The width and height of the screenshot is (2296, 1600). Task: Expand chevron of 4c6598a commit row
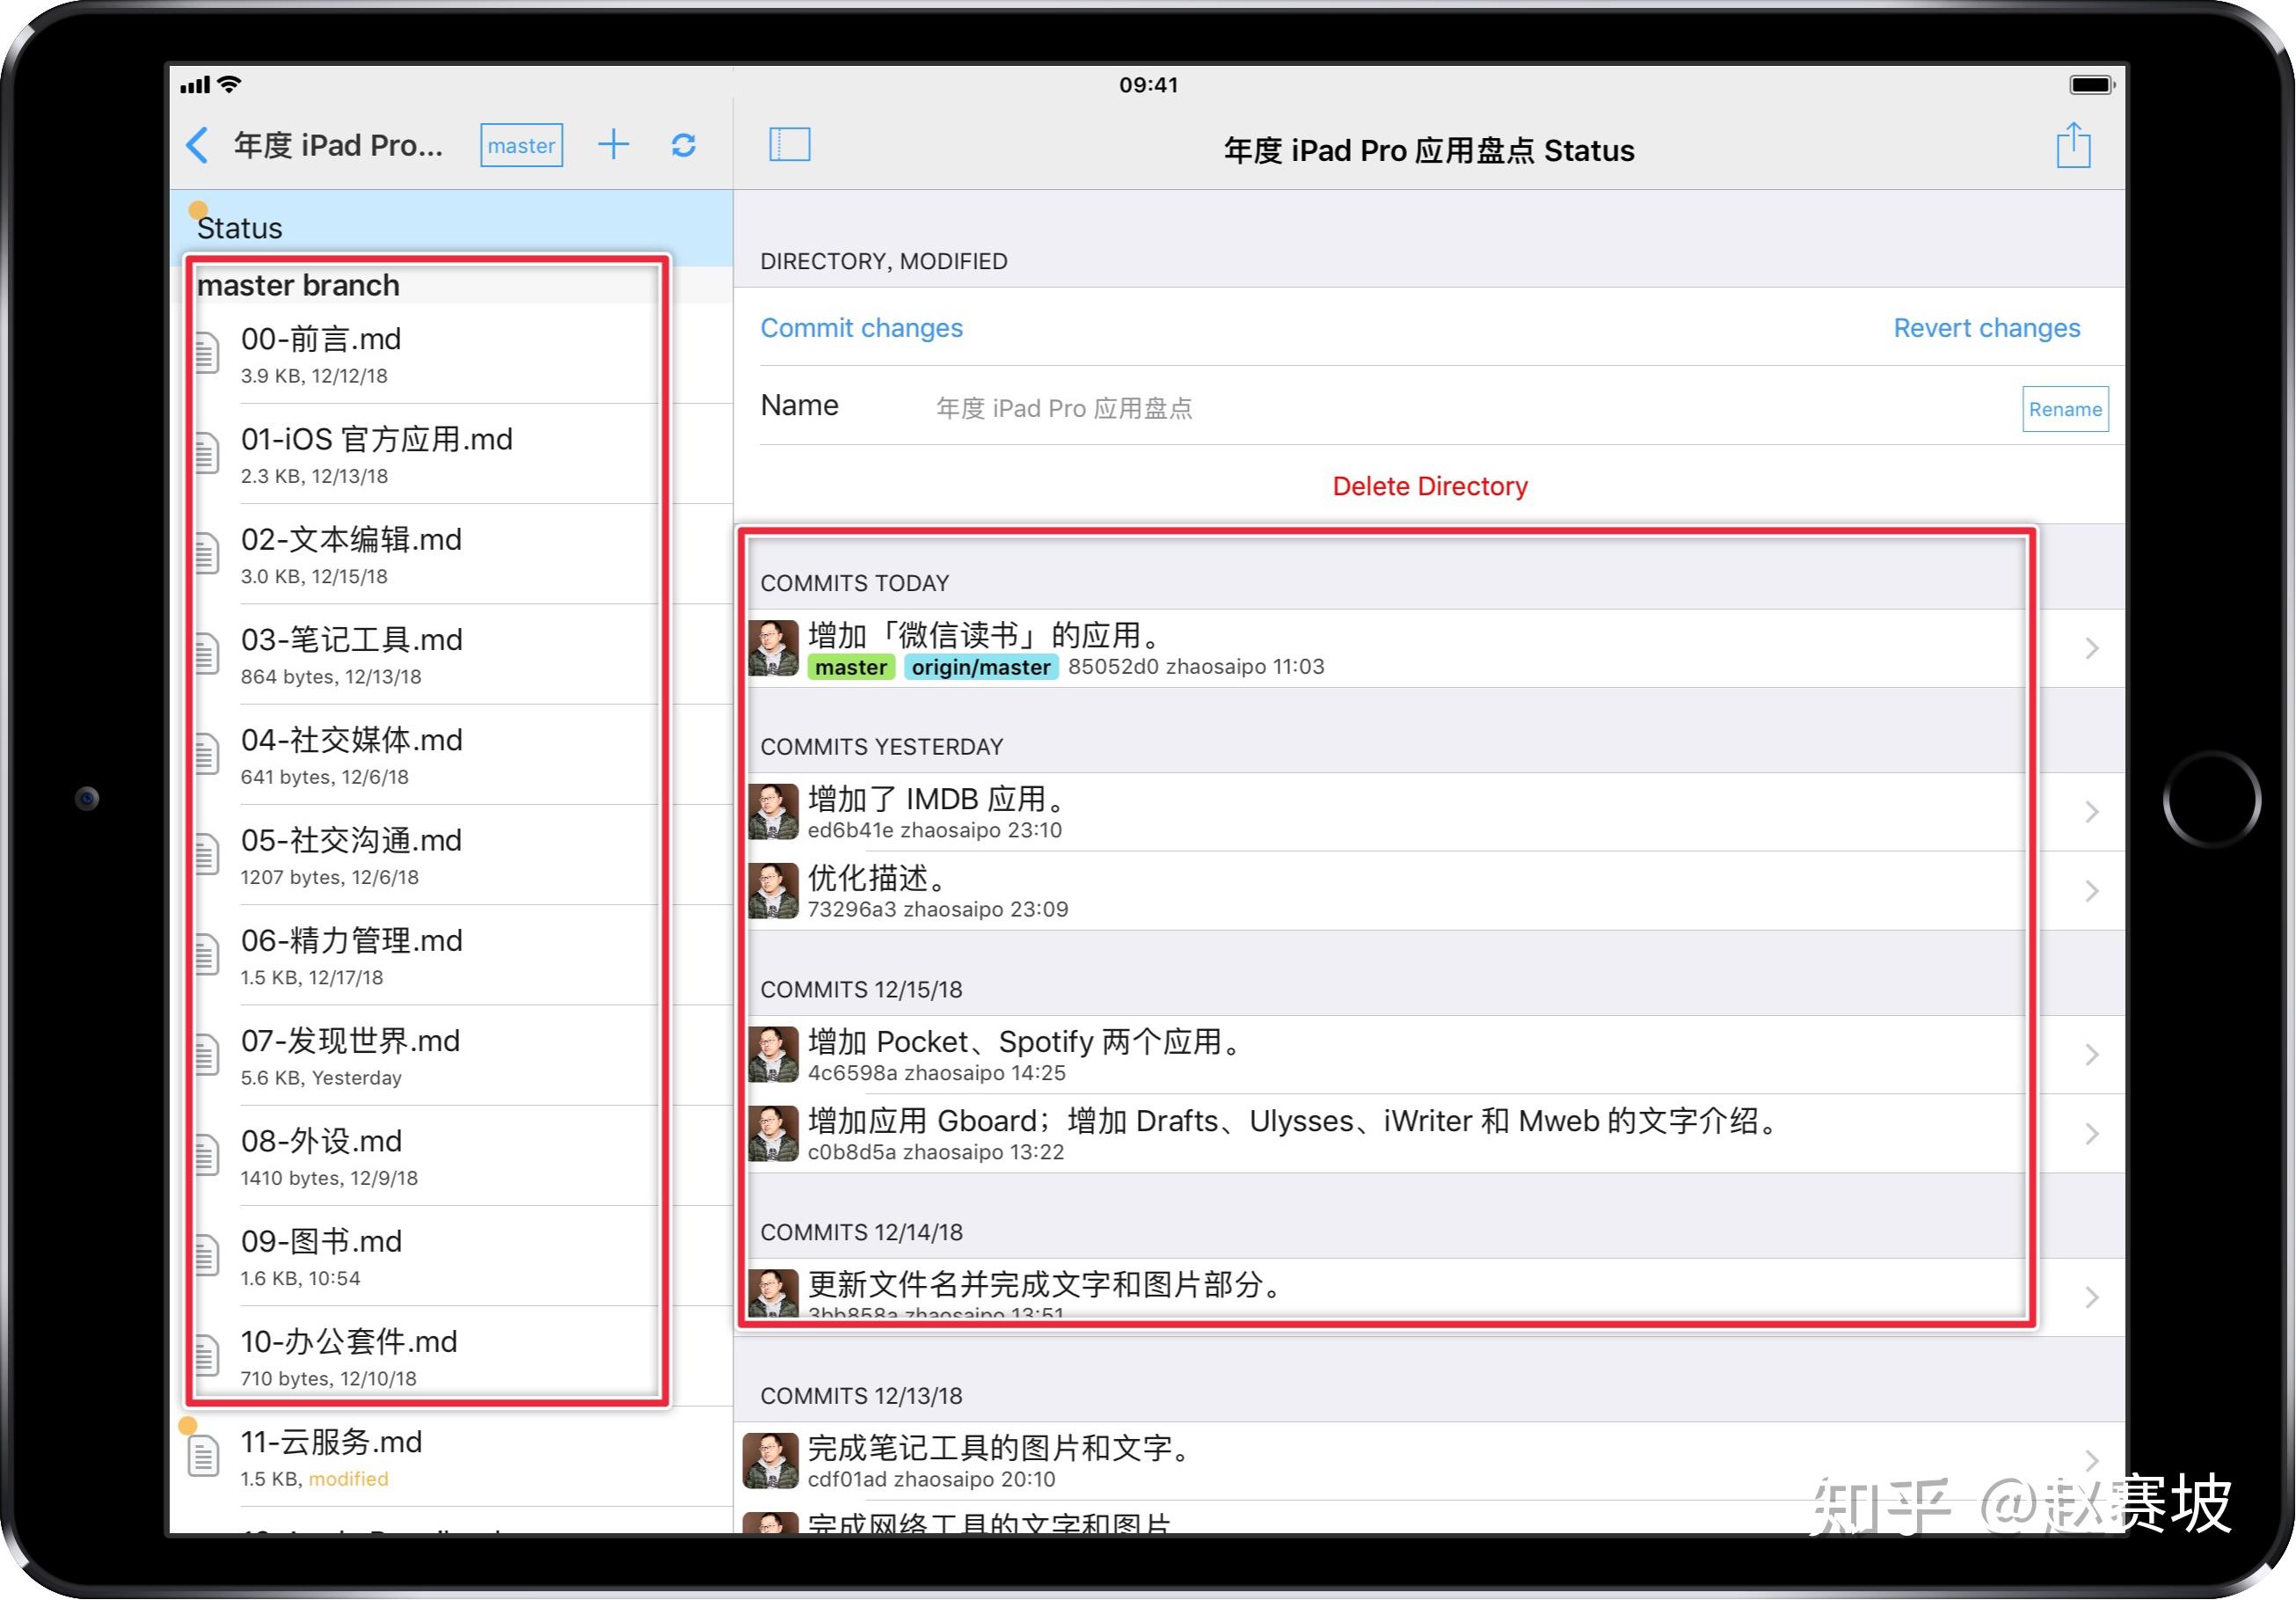click(2092, 1055)
